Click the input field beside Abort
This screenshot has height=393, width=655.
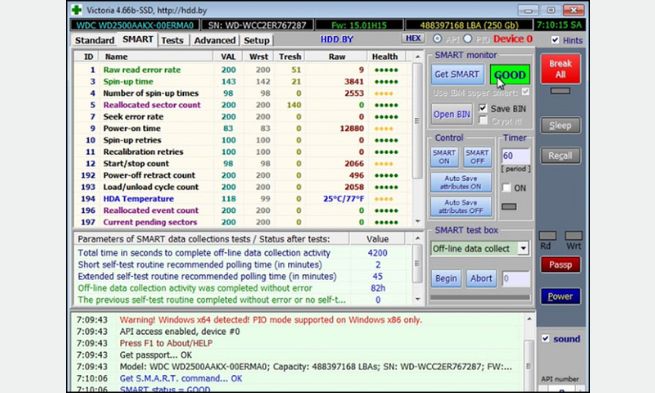tap(516, 279)
